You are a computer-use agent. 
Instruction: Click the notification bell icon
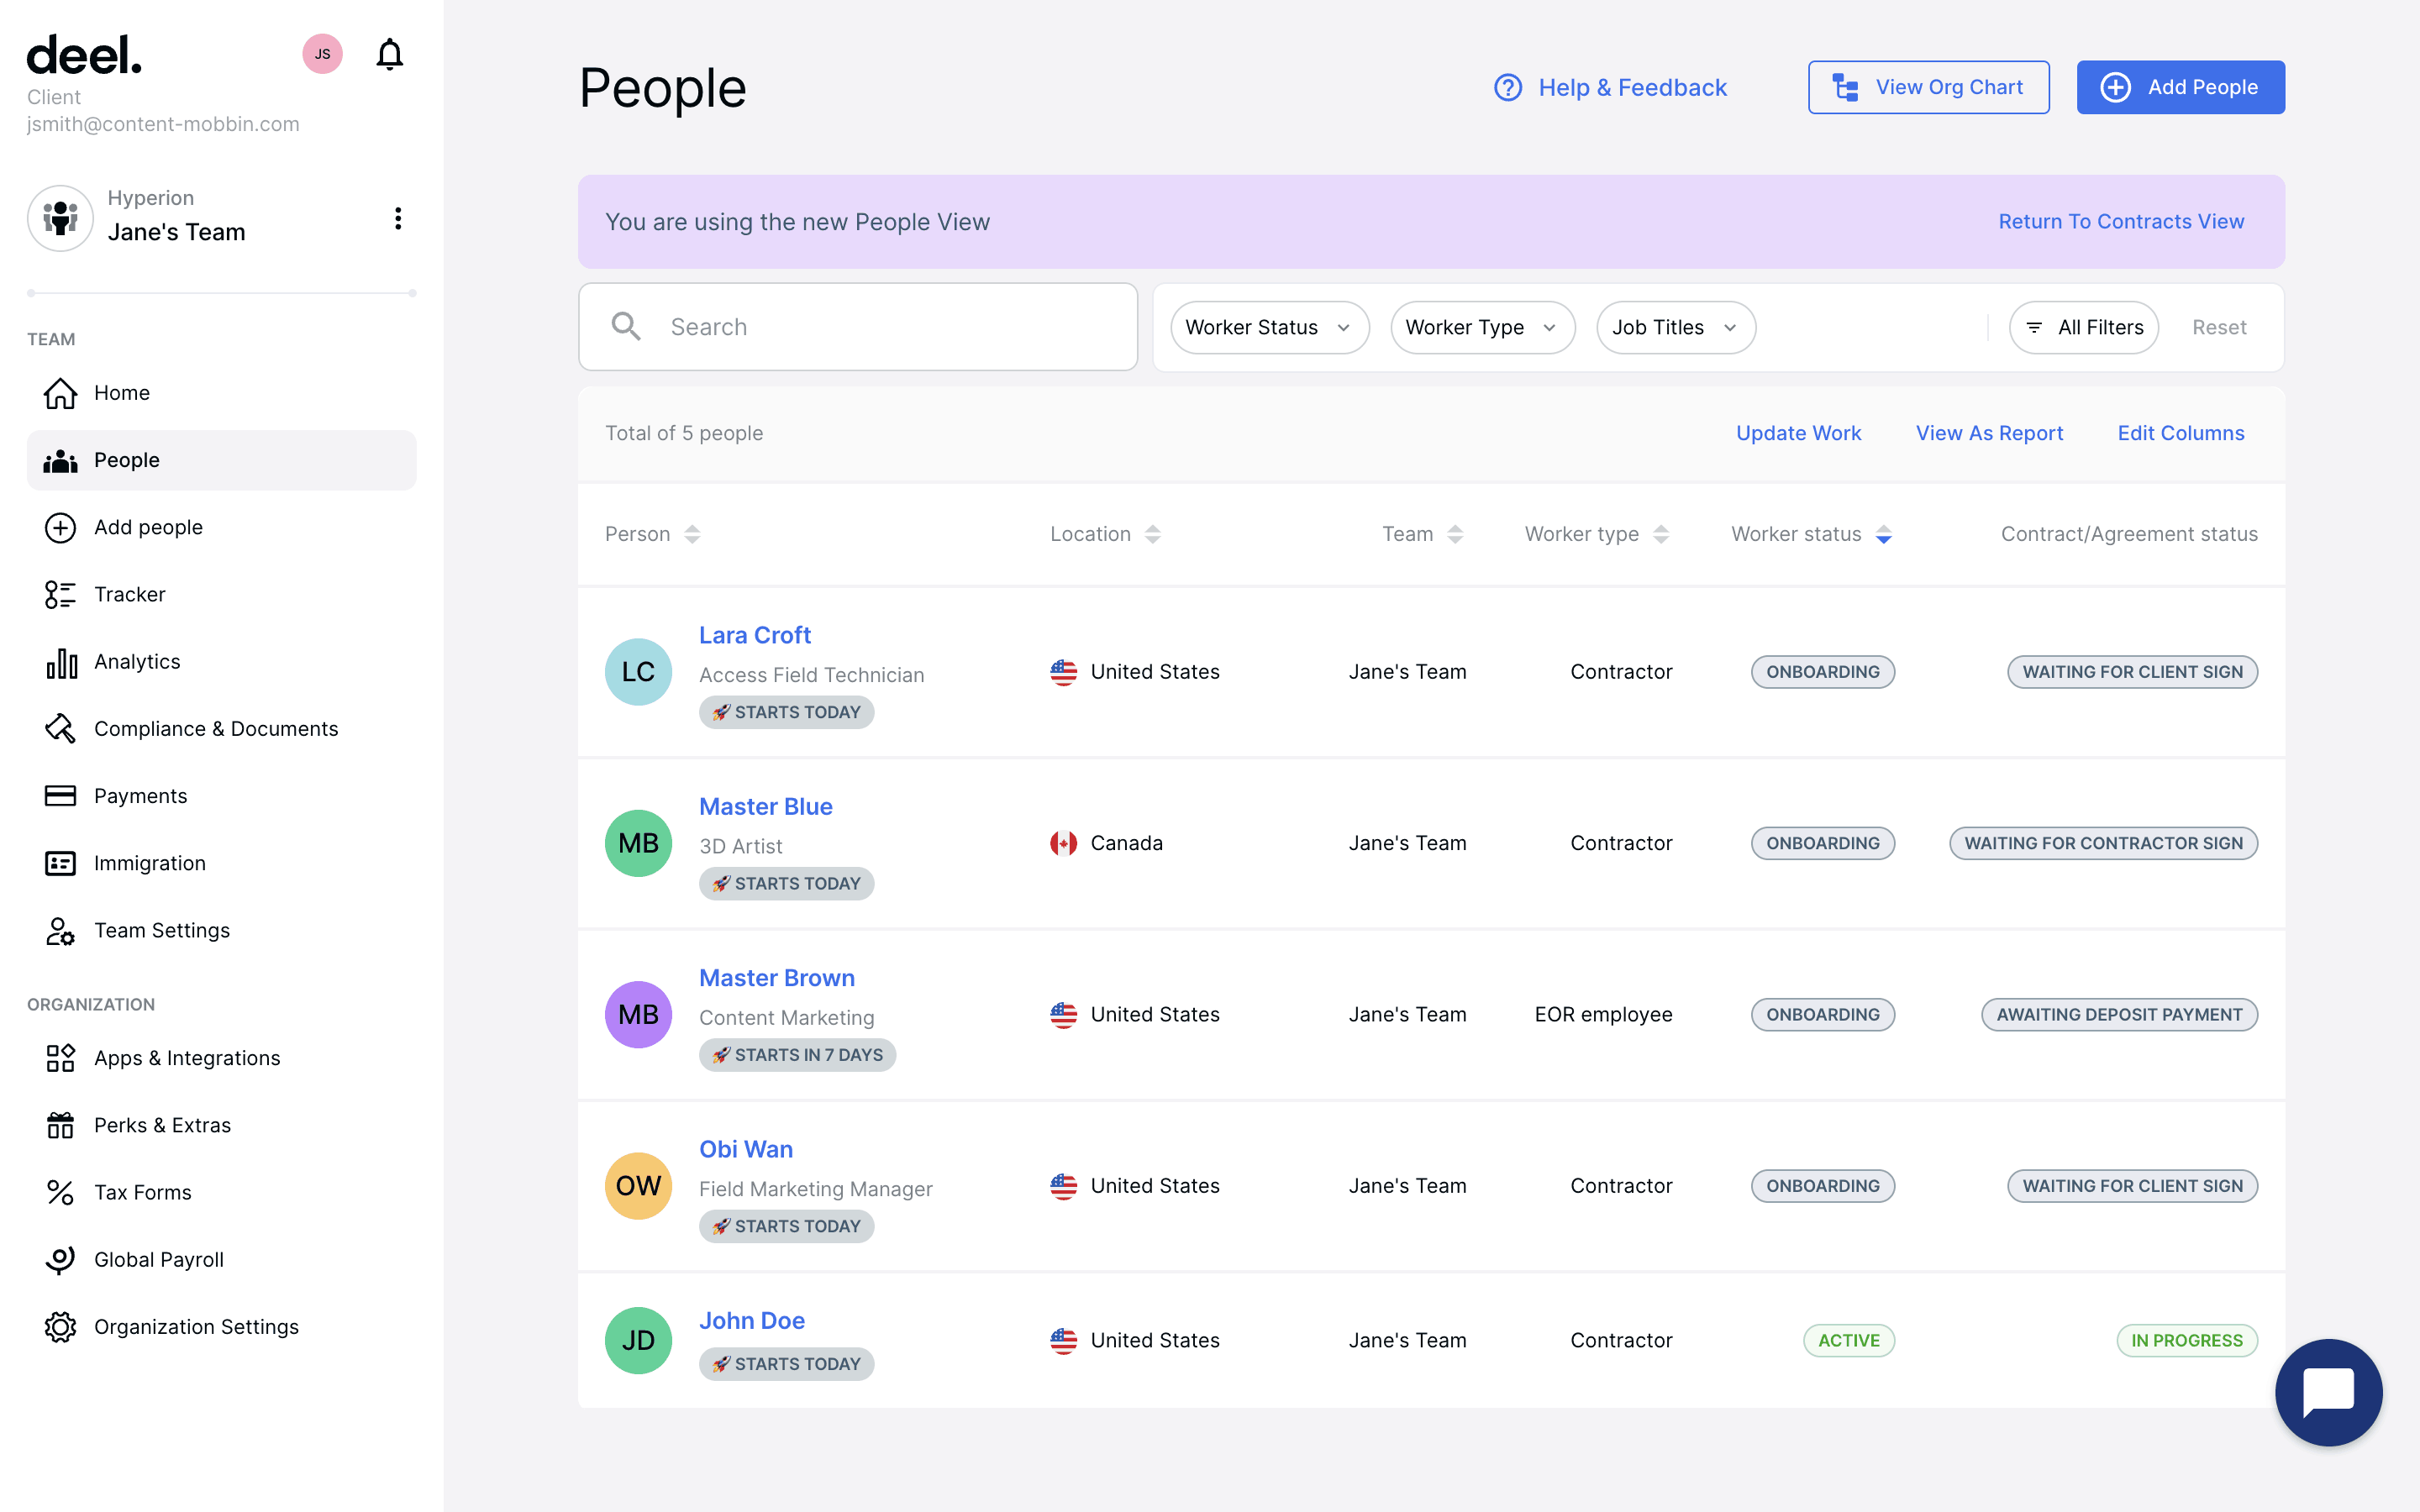coord(389,54)
